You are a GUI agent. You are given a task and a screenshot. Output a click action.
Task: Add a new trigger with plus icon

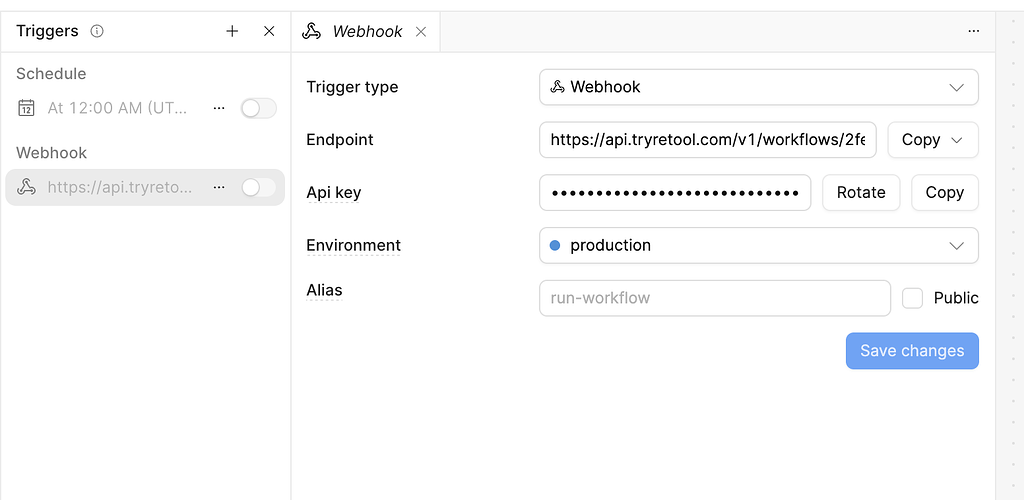tap(232, 31)
